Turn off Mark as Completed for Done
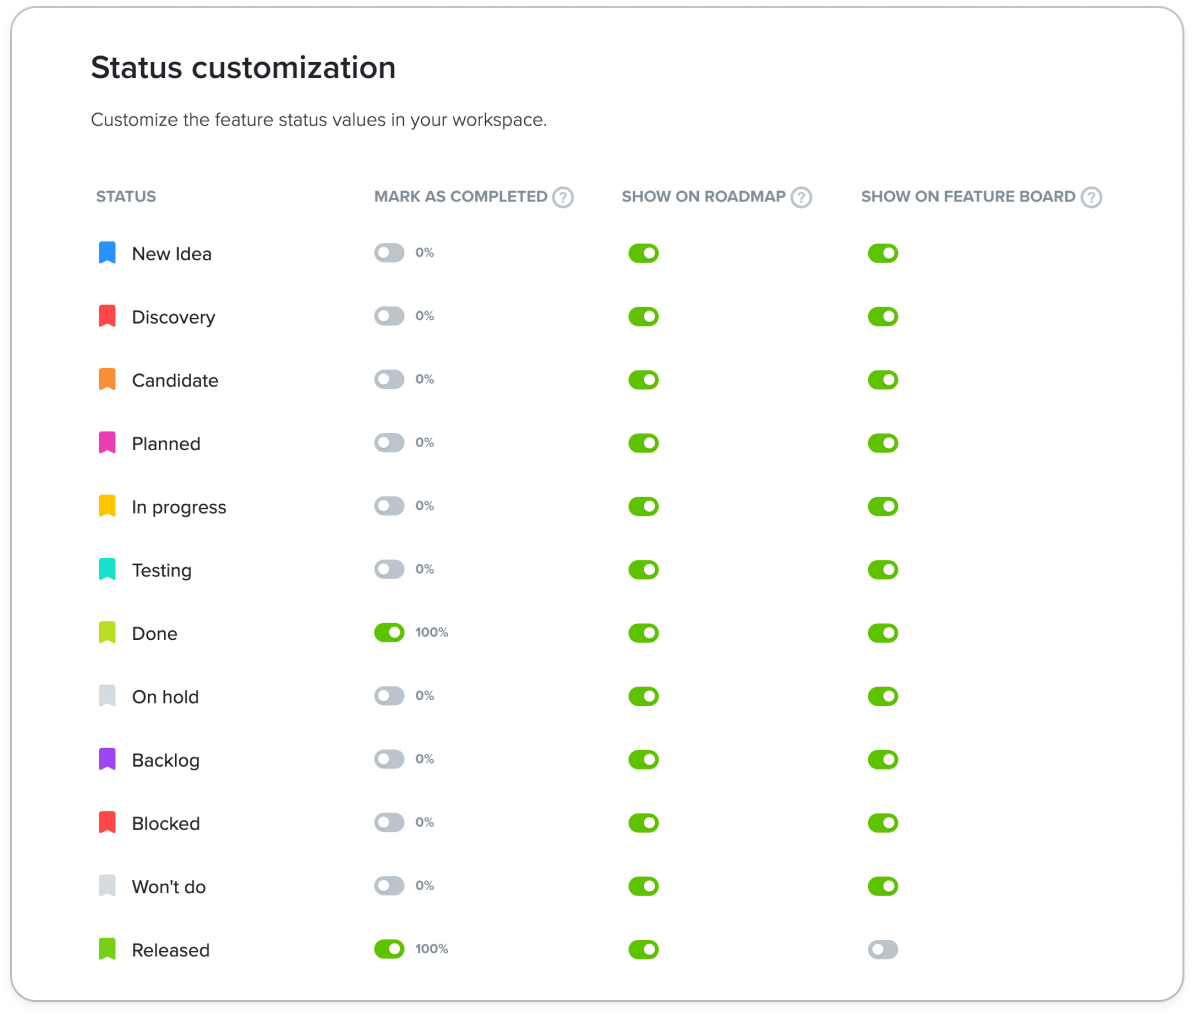Viewport: 1195px width, 1016px height. point(389,633)
